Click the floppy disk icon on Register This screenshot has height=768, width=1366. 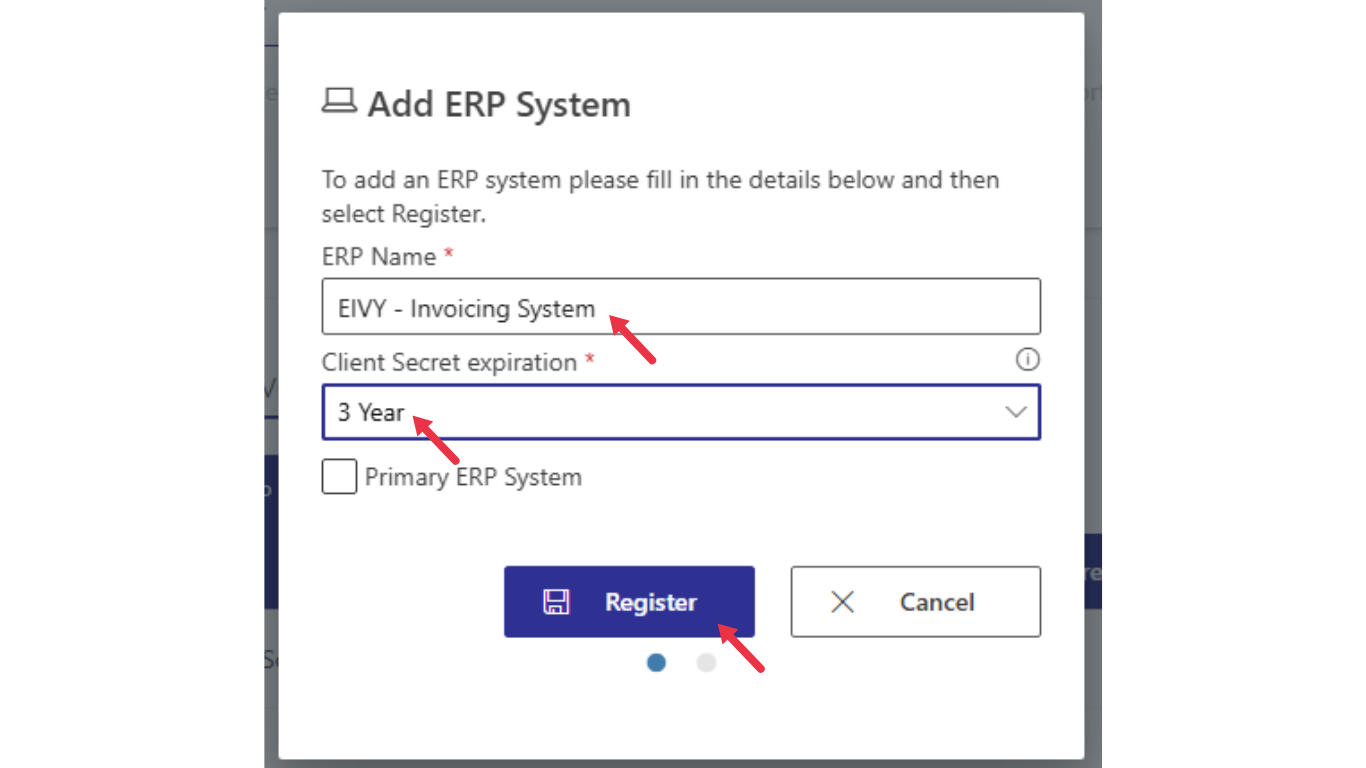point(556,601)
